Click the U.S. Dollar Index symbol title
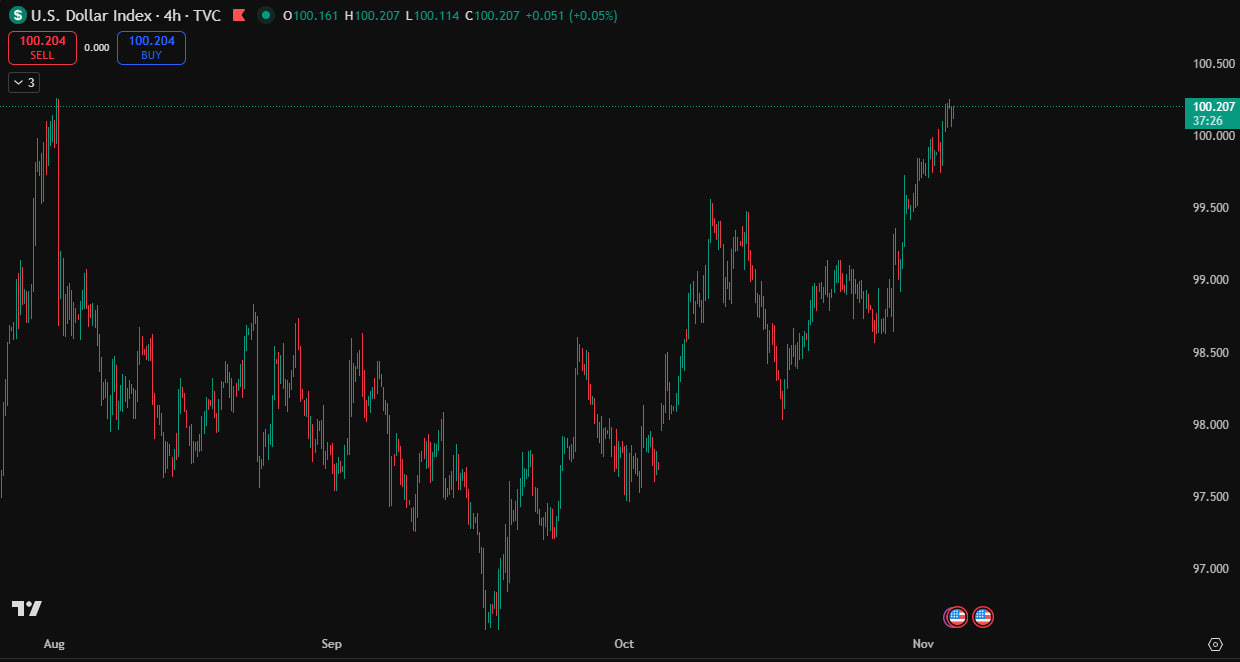Image resolution: width=1240 pixels, height=662 pixels. pos(125,16)
